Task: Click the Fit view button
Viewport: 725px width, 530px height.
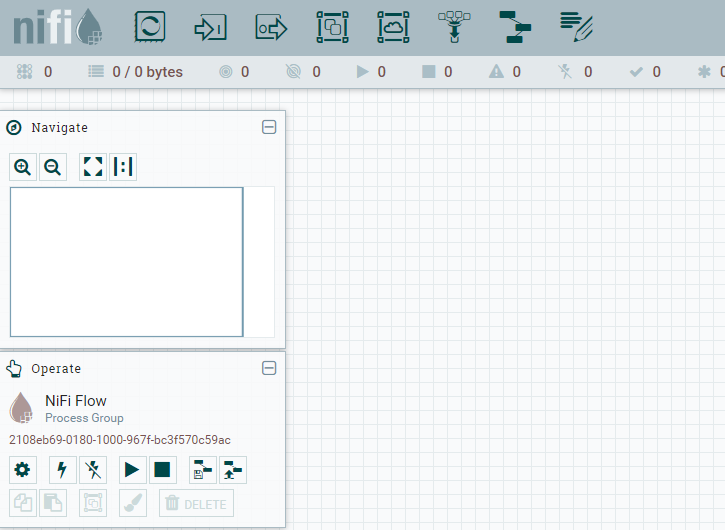Action: click(x=93, y=167)
